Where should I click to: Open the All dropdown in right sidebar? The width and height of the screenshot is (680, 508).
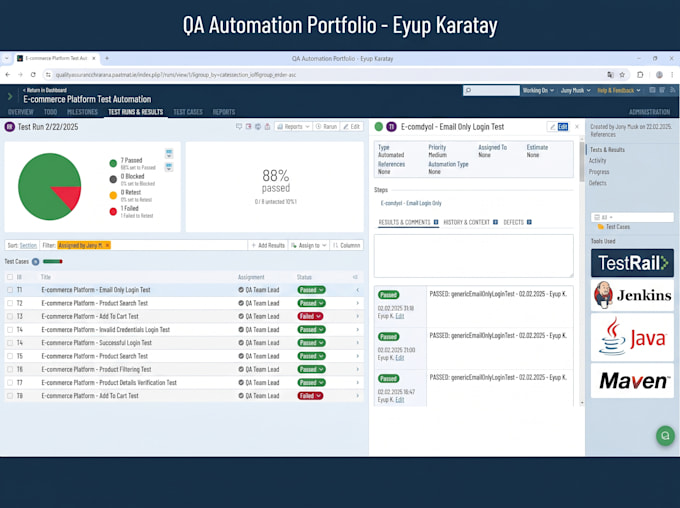tap(632, 217)
